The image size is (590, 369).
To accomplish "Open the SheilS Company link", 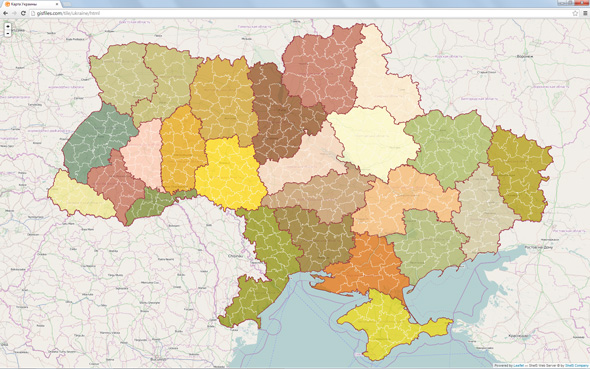I will coord(576,365).
